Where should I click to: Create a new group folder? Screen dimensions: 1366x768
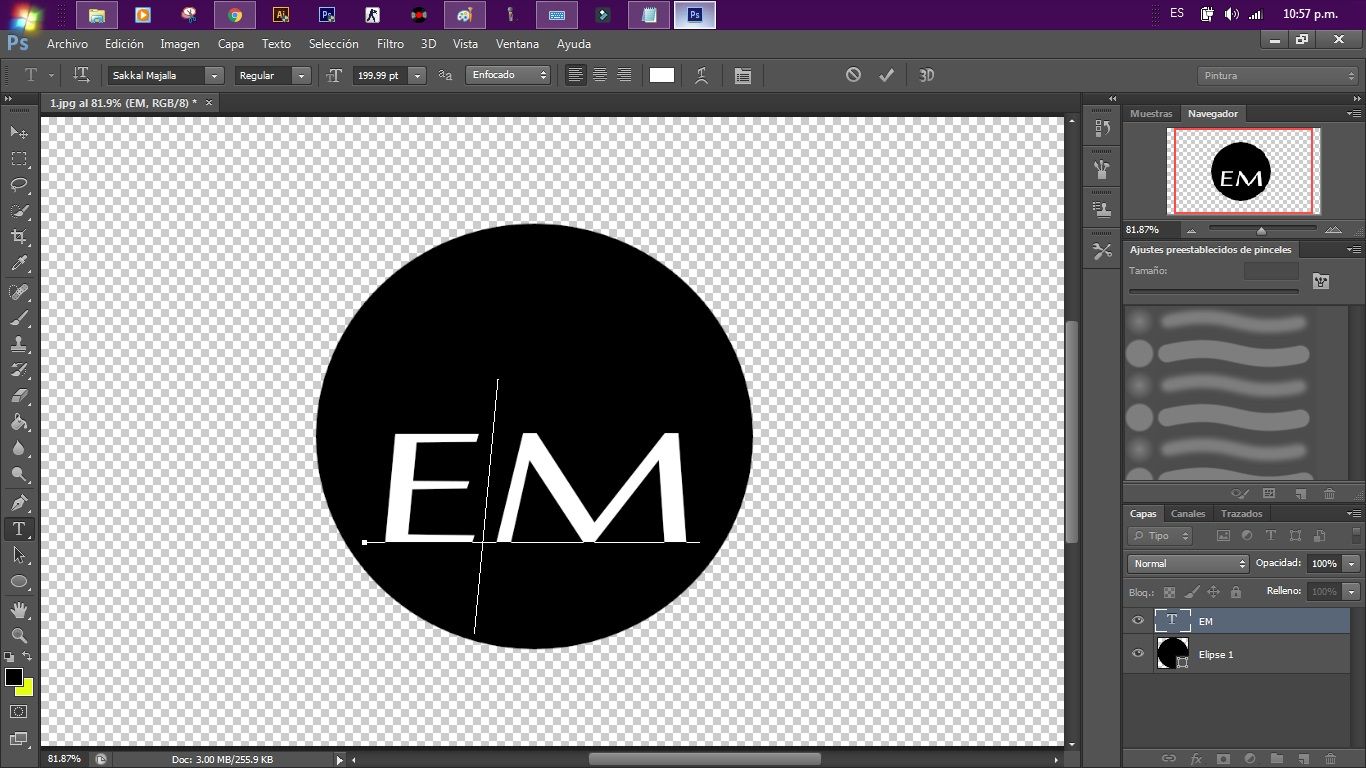[1276, 759]
